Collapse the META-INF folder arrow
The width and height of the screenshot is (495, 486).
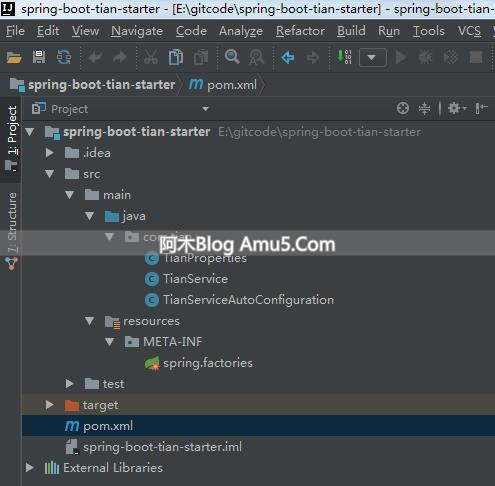coord(109,342)
